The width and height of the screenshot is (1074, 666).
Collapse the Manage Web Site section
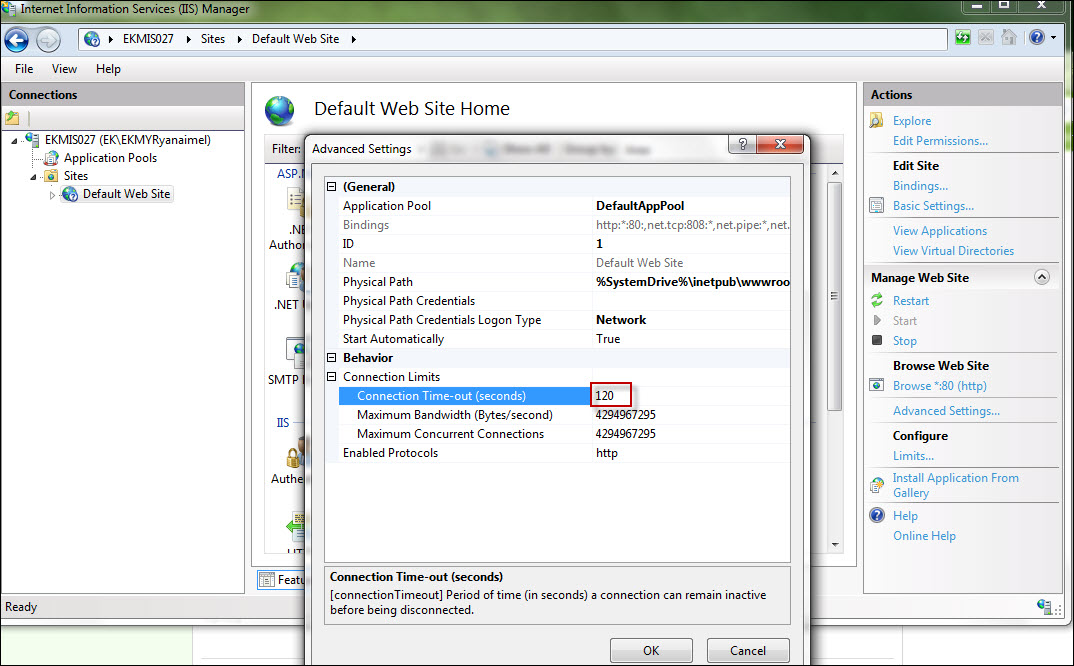(x=1042, y=277)
